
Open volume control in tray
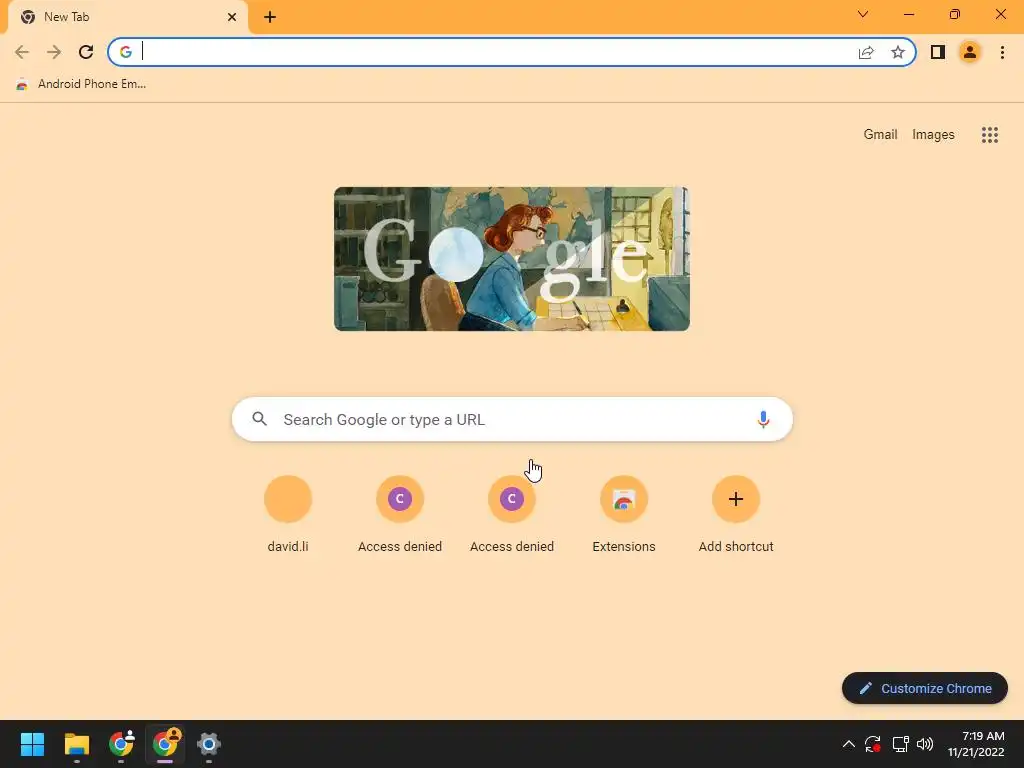(x=925, y=744)
